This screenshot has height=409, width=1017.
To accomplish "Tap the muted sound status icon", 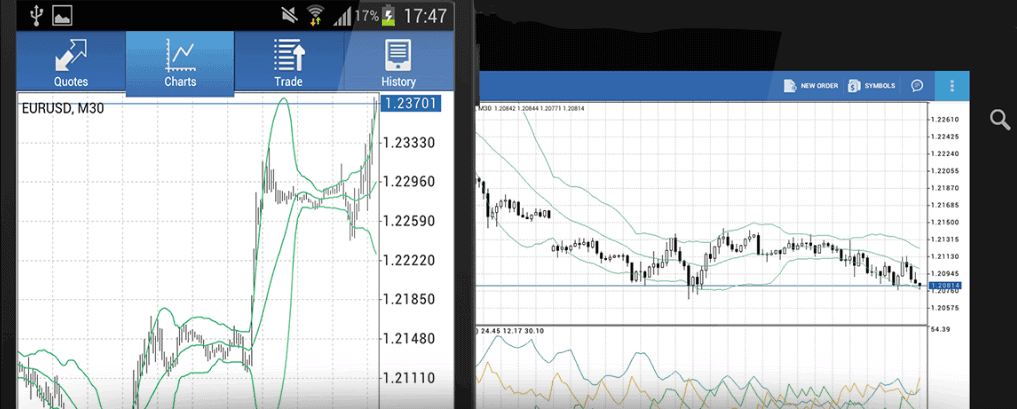I will click(290, 16).
